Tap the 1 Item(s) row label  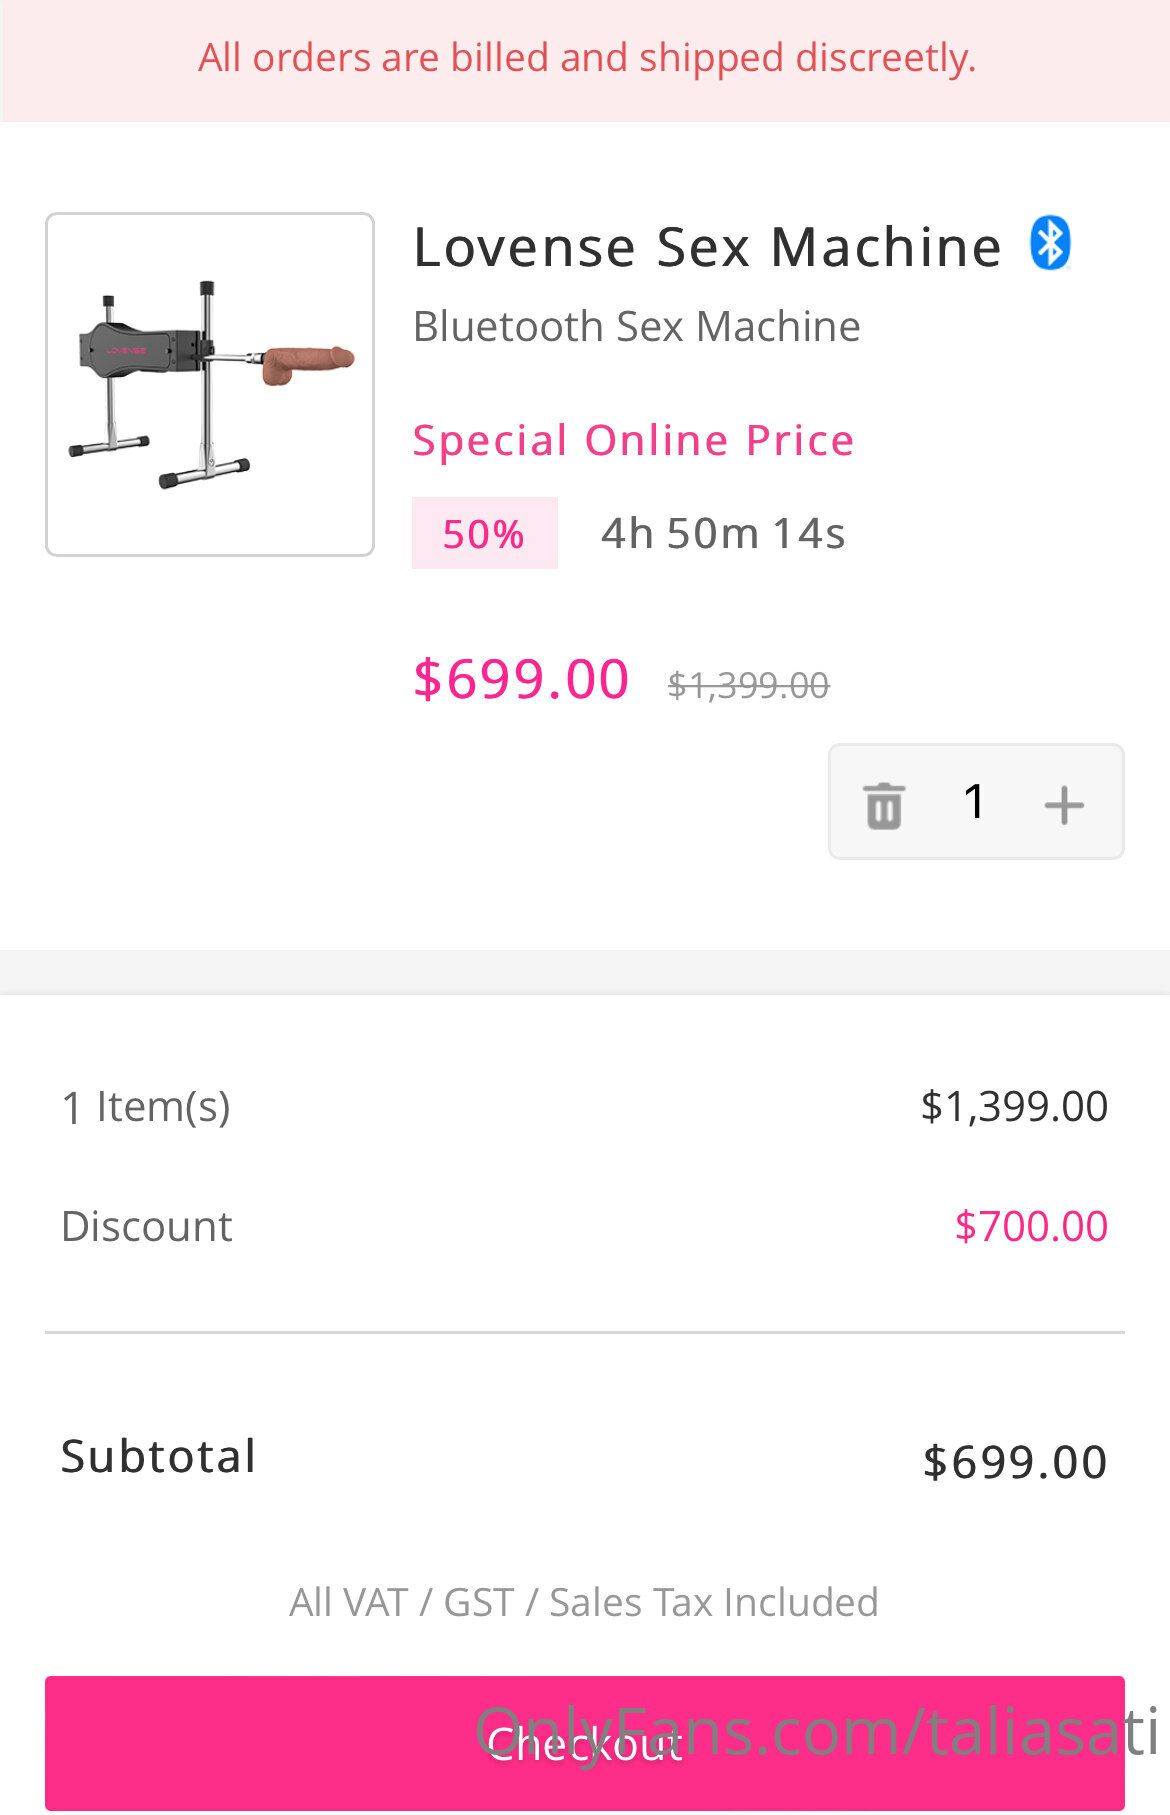(x=146, y=1107)
